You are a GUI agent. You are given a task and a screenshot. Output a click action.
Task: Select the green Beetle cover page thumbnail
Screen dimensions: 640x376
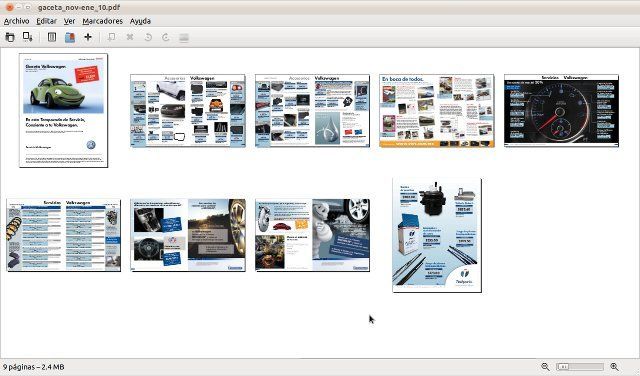click(x=63, y=110)
